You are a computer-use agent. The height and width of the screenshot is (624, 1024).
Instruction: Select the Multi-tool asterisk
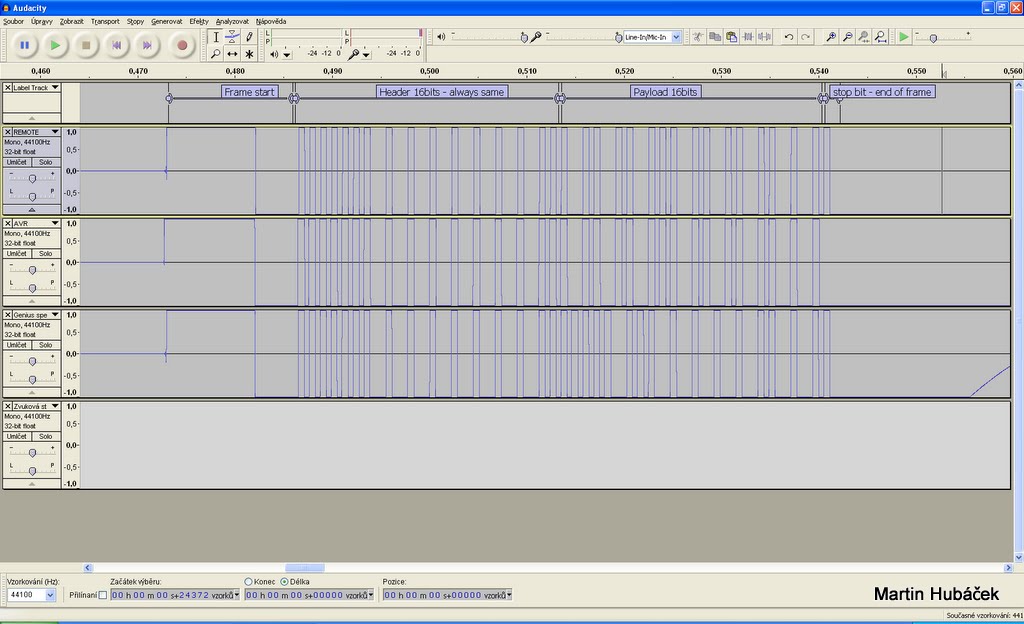pyautogui.click(x=249, y=54)
